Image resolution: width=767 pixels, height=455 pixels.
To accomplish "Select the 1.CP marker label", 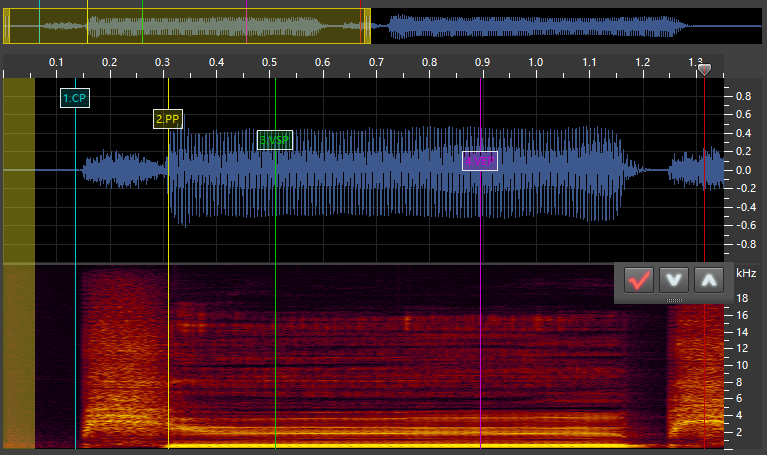I will coord(74,98).
